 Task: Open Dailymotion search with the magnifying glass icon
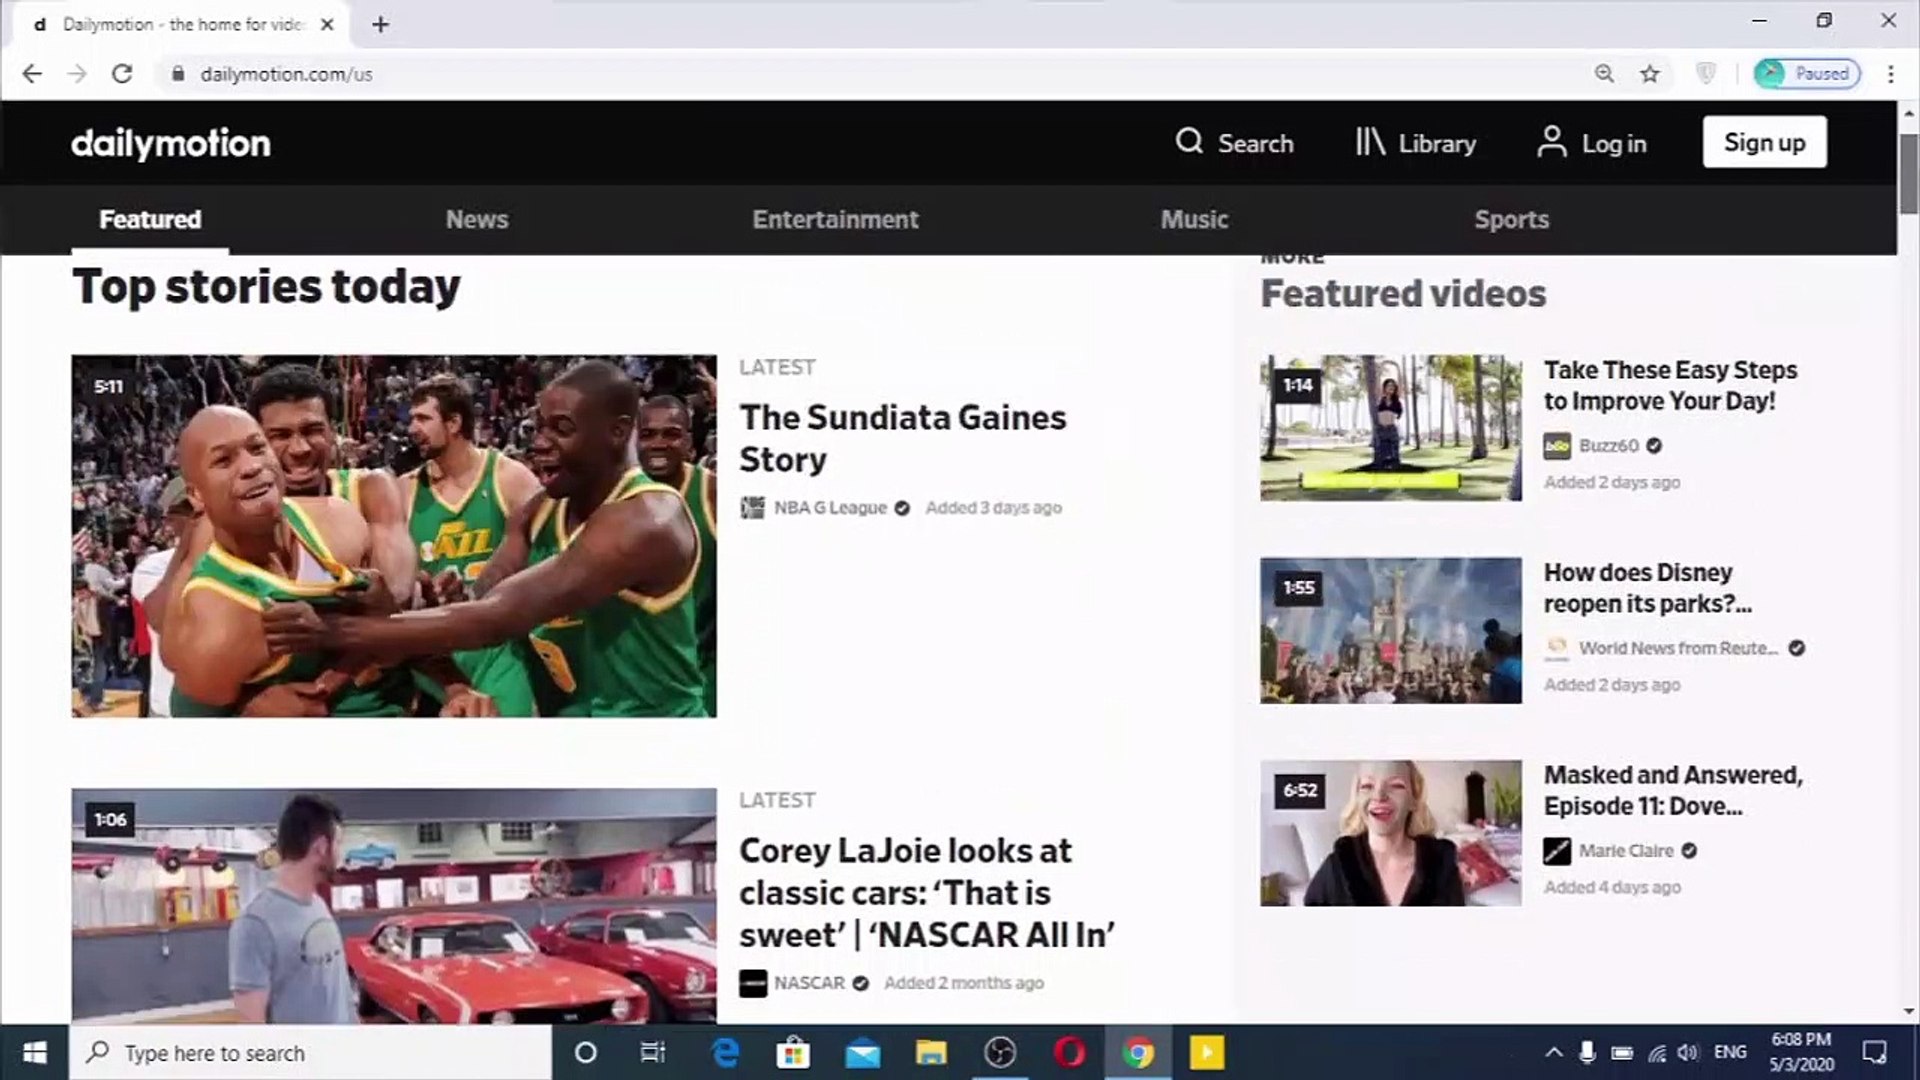pyautogui.click(x=1234, y=143)
